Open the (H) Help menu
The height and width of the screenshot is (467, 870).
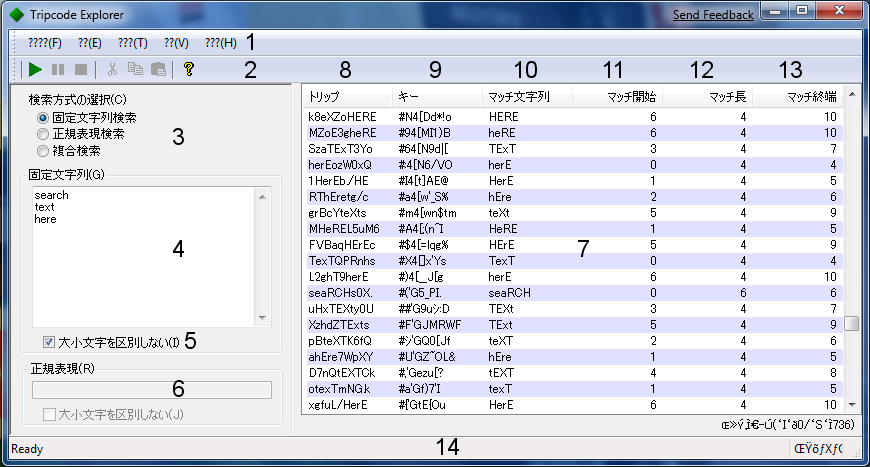pos(220,43)
